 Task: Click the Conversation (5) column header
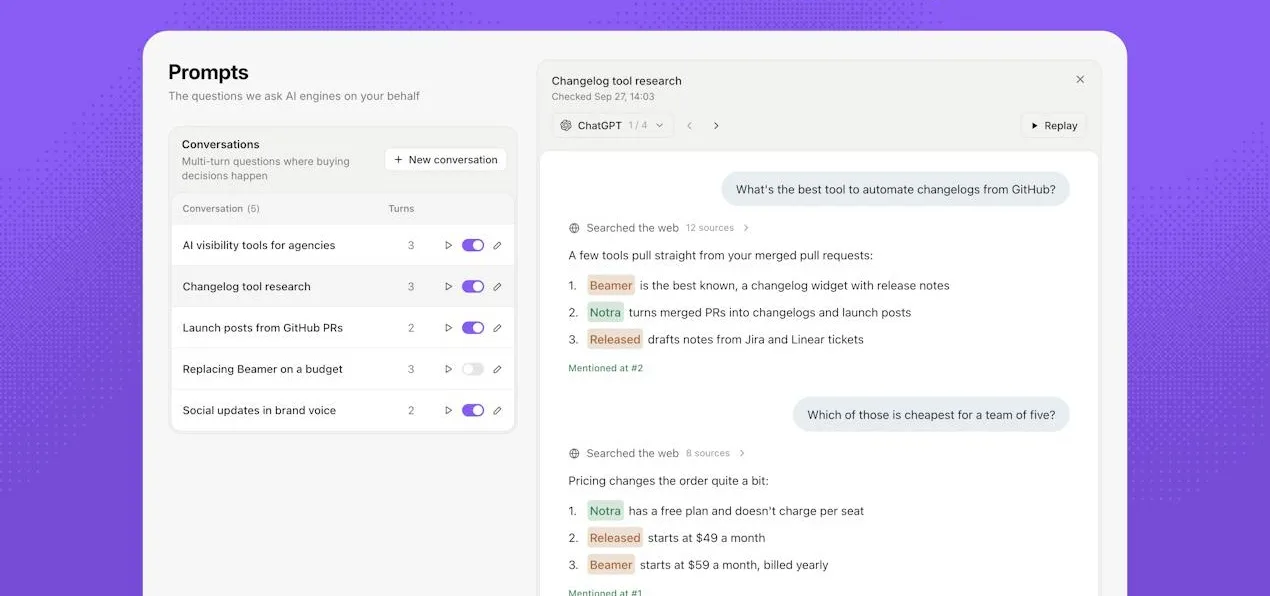pos(221,209)
